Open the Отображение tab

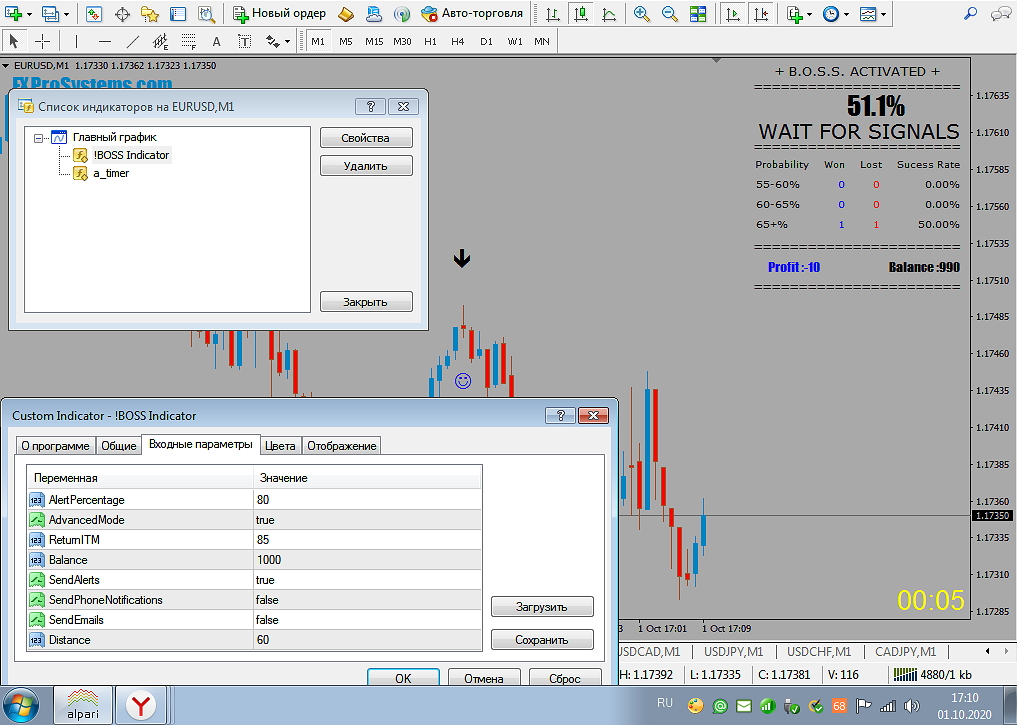click(342, 446)
